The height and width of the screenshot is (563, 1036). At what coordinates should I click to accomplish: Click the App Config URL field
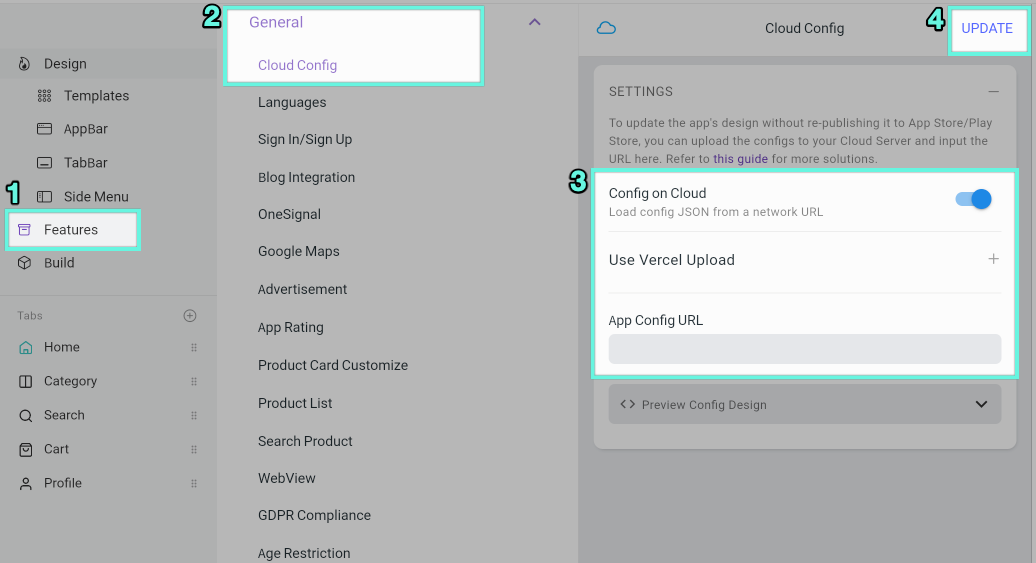pyautogui.click(x=805, y=349)
